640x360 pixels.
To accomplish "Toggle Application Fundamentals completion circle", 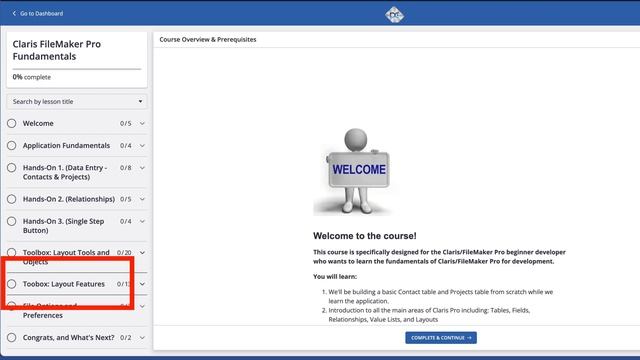I will 11,145.
